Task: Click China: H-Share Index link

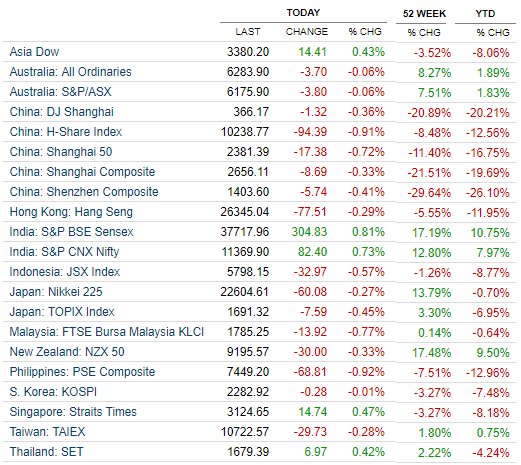Action: (x=66, y=132)
